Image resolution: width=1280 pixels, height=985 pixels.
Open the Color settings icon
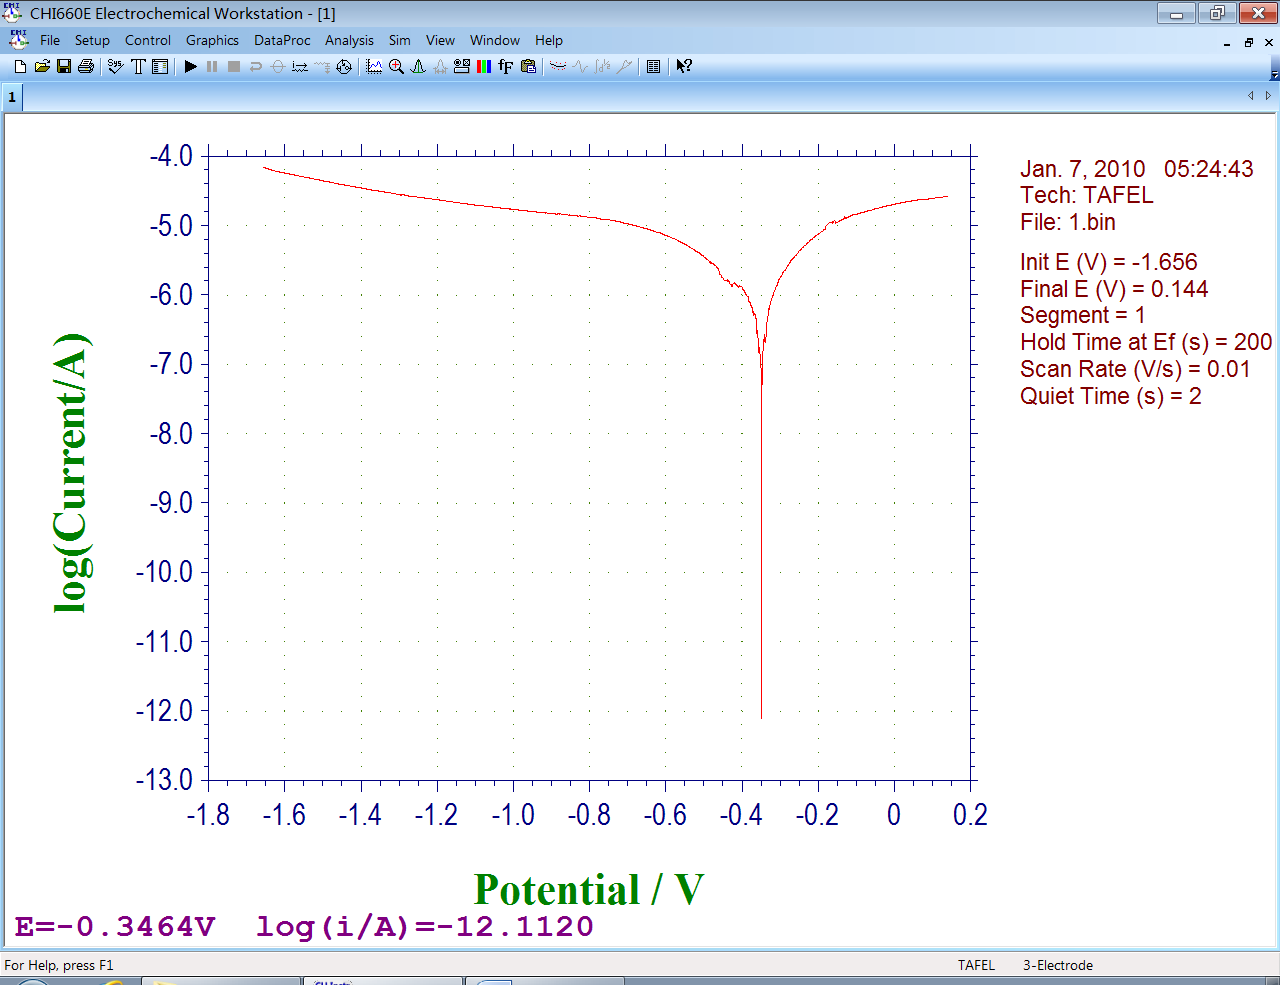tap(484, 67)
